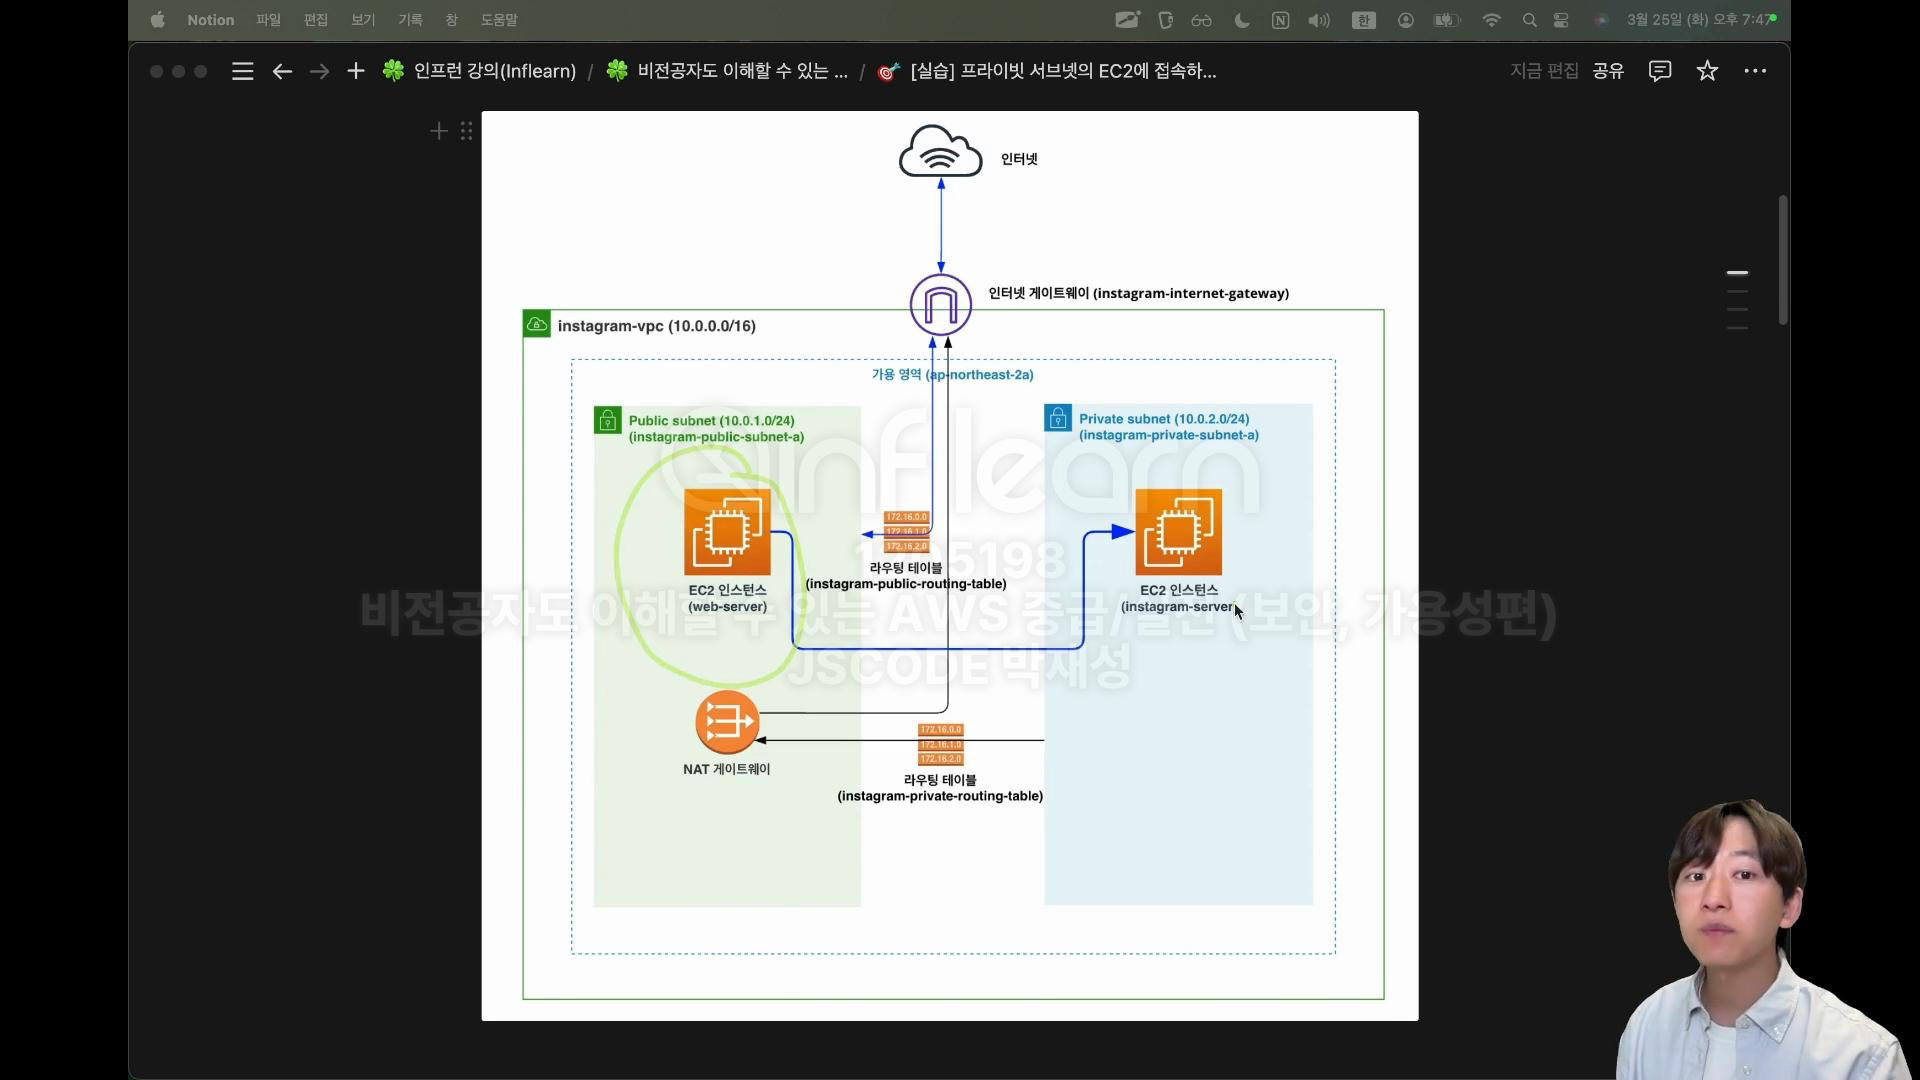Click the 공유 share button
The height and width of the screenshot is (1080, 1920).
click(1608, 71)
